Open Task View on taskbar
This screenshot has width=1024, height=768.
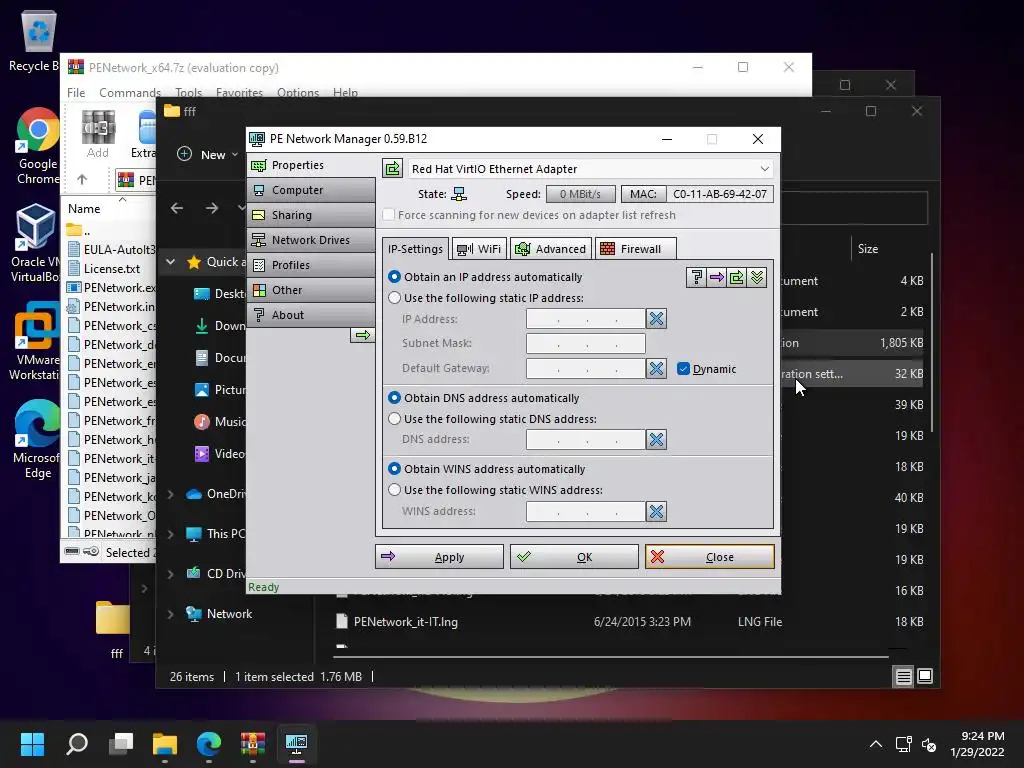click(121, 743)
